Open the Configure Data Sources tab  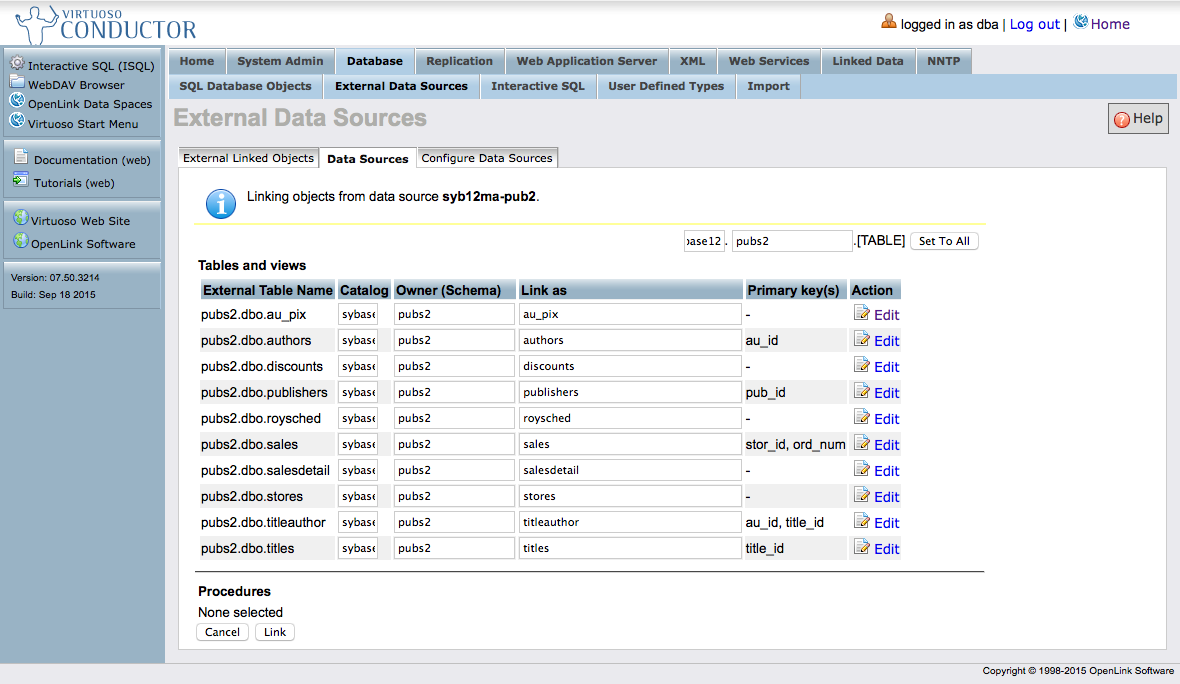pos(487,158)
